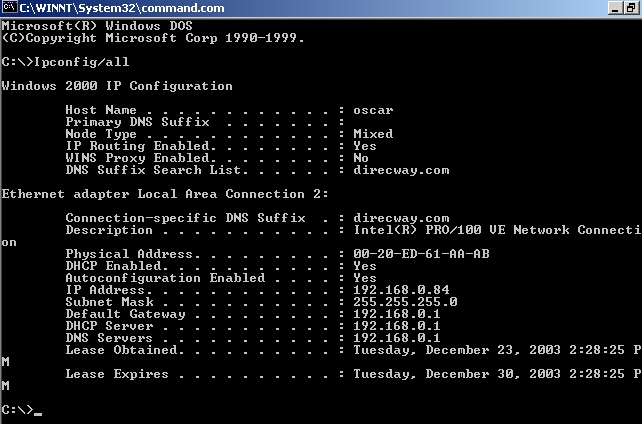Click the Copyright Microsoft Corp 1990-1999 line
Screen dimensions: 642x424
pos(153,38)
